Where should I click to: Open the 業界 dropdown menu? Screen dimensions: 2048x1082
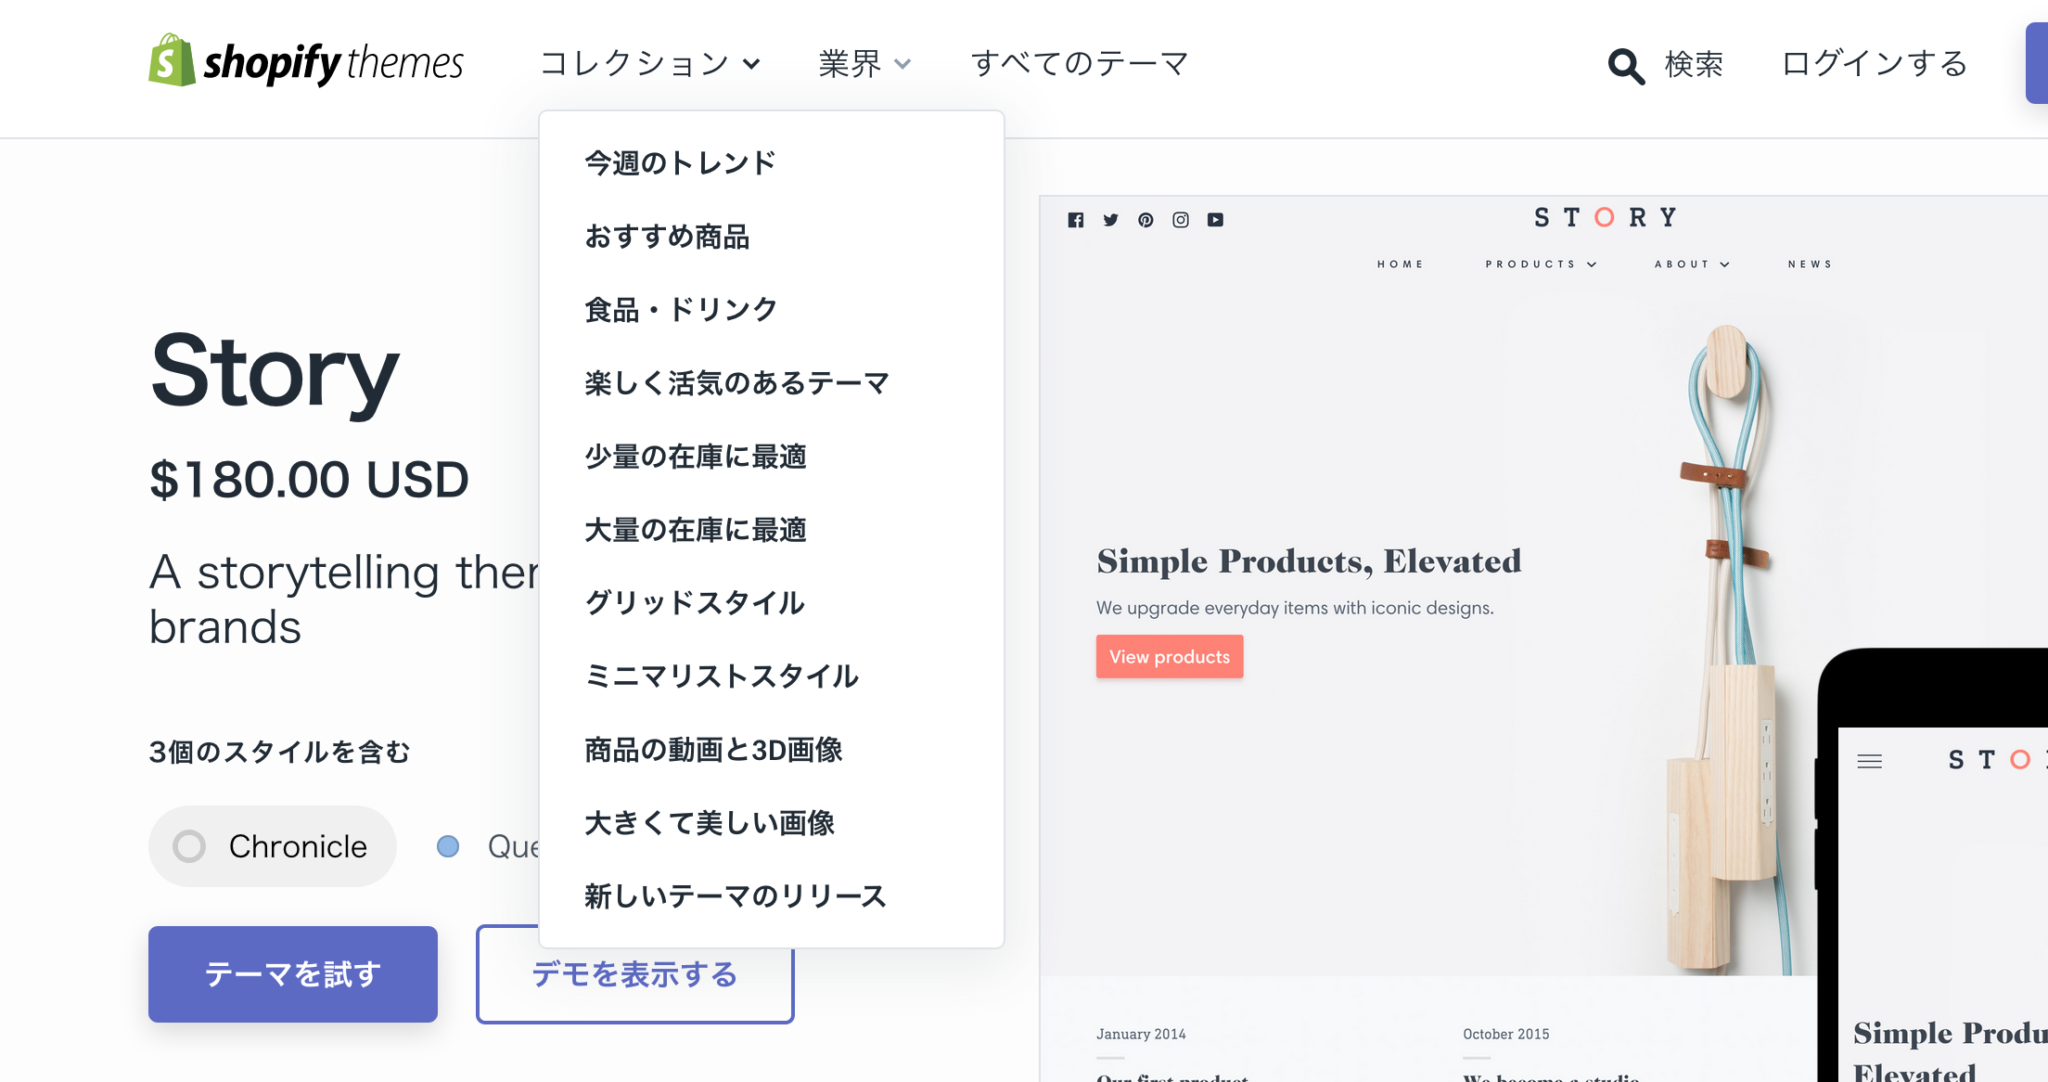click(863, 63)
